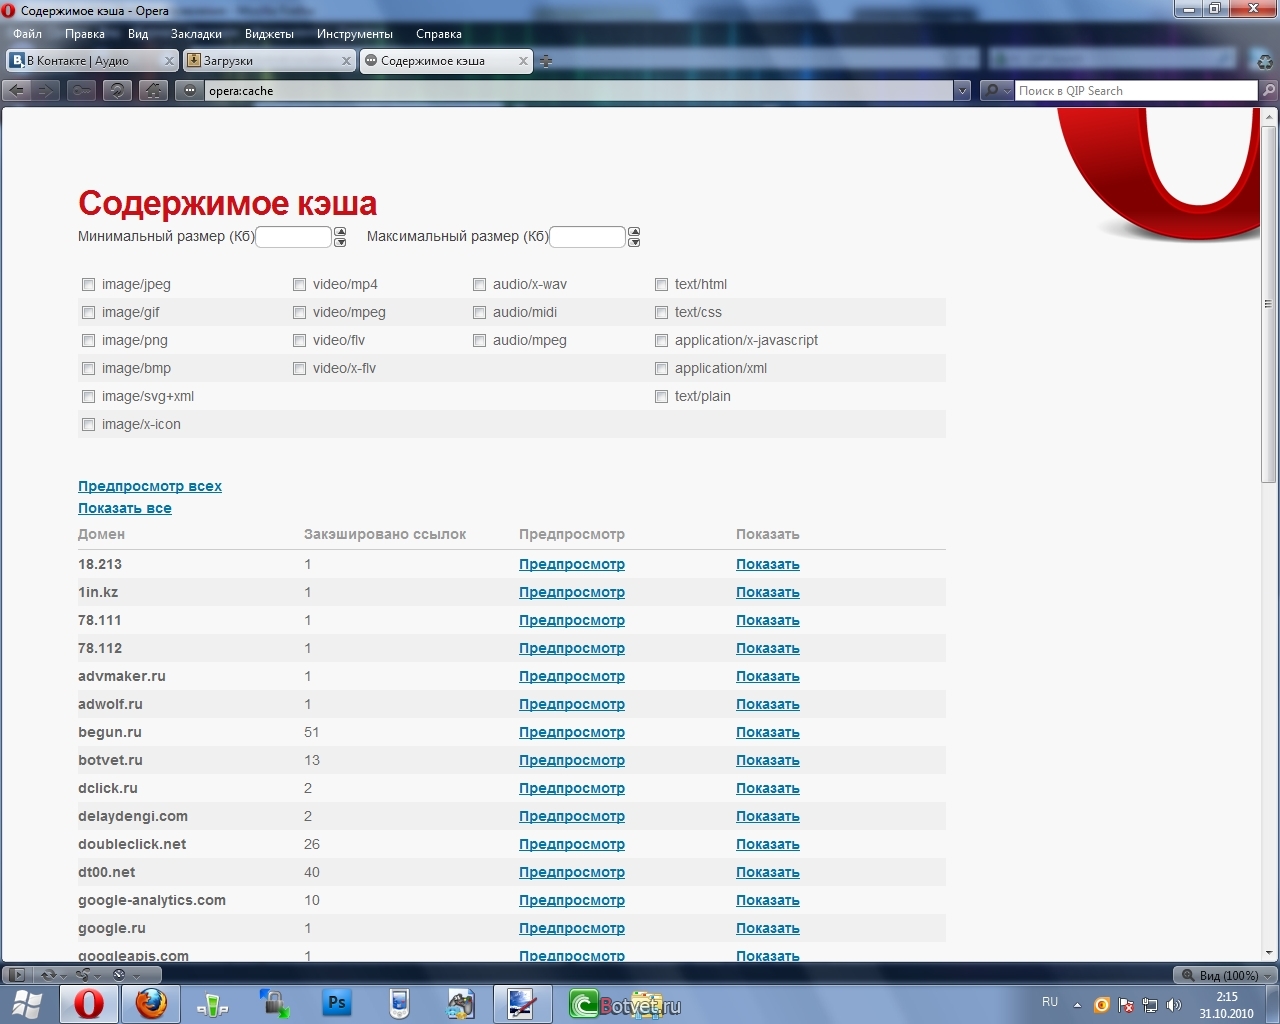Viewport: 1280px width, 1024px height.
Task: Open the closed tabs trash icon
Action: pos(1265,61)
